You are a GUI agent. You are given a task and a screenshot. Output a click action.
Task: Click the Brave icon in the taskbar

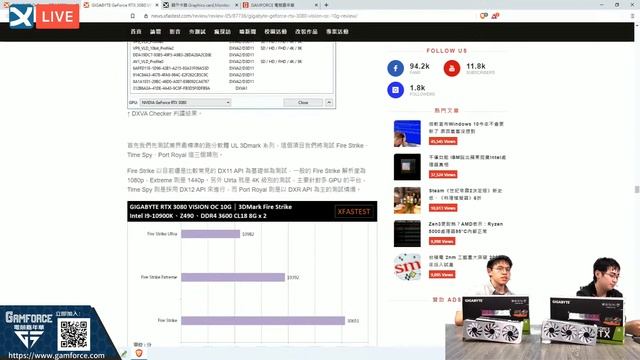[x=139, y=353]
